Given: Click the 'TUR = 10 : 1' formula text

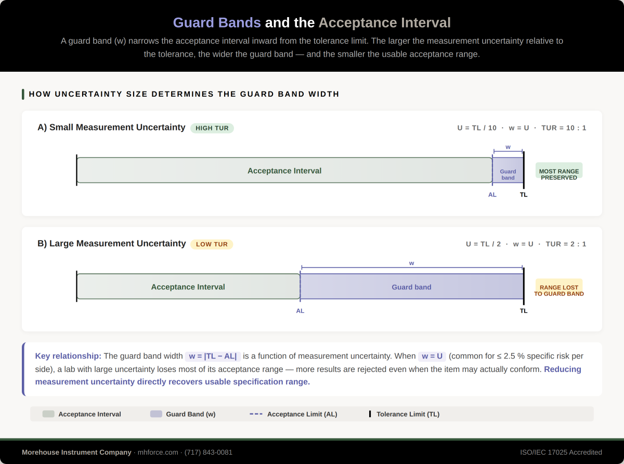Looking at the screenshot, I should click(564, 128).
